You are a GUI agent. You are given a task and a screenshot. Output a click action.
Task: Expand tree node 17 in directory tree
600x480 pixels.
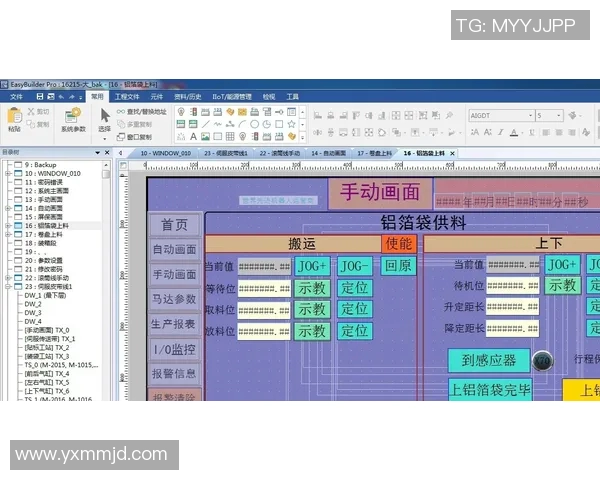click(x=7, y=234)
